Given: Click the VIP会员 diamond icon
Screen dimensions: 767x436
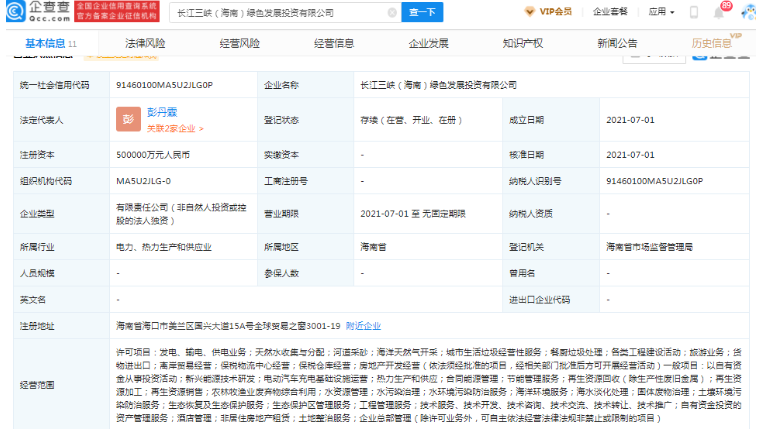Looking at the screenshot, I should click(529, 12).
